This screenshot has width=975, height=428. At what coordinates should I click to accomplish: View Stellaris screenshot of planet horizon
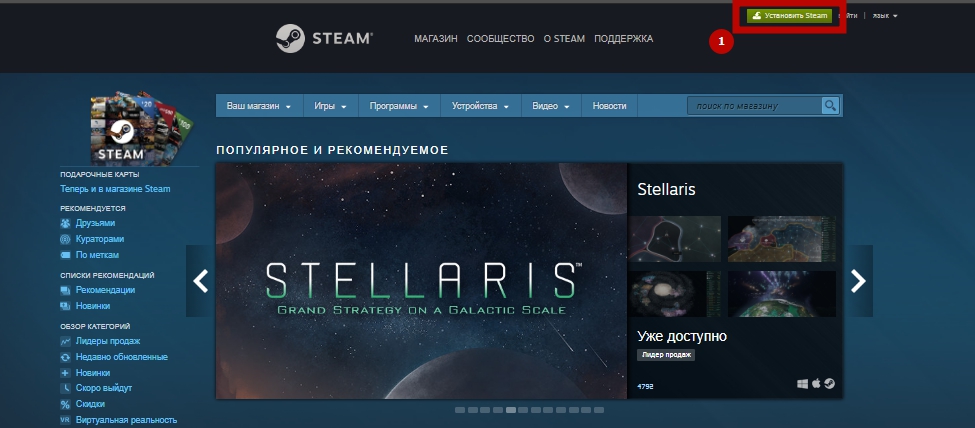(x=782, y=294)
